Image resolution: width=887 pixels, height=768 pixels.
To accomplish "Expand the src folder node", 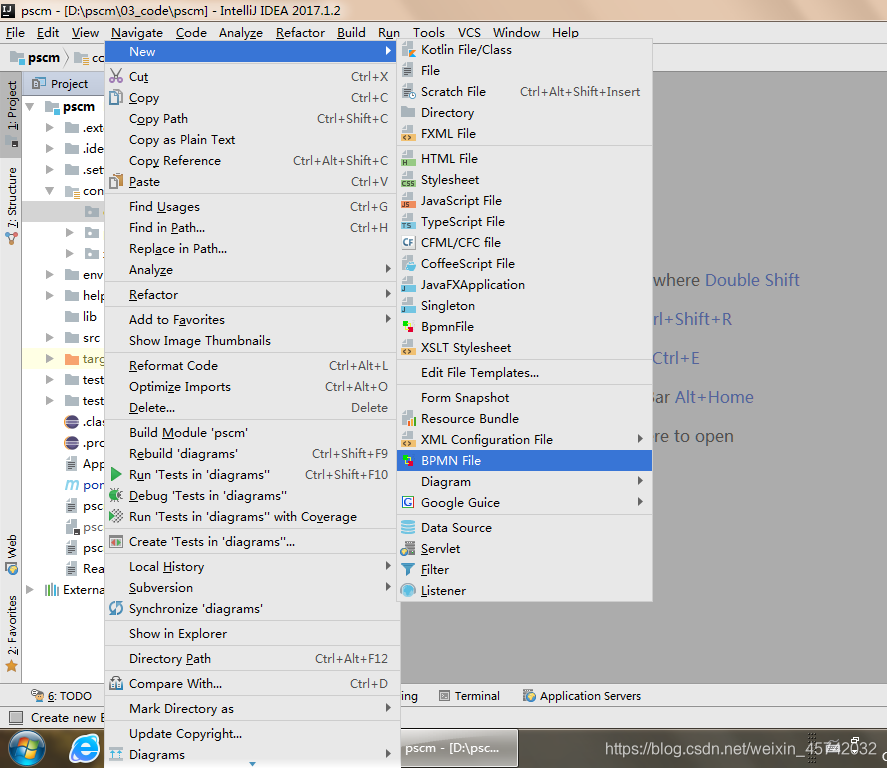I will (x=50, y=338).
